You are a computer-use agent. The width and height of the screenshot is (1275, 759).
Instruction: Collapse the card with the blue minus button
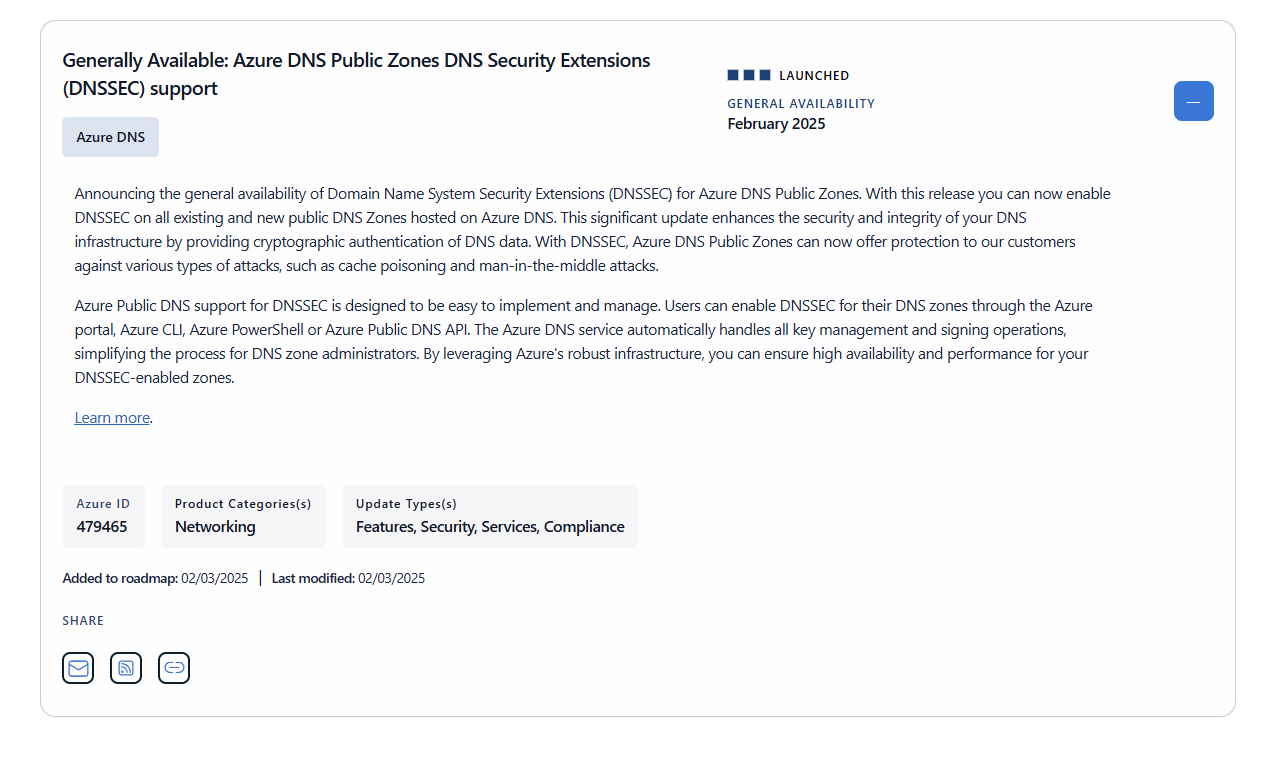point(1193,101)
